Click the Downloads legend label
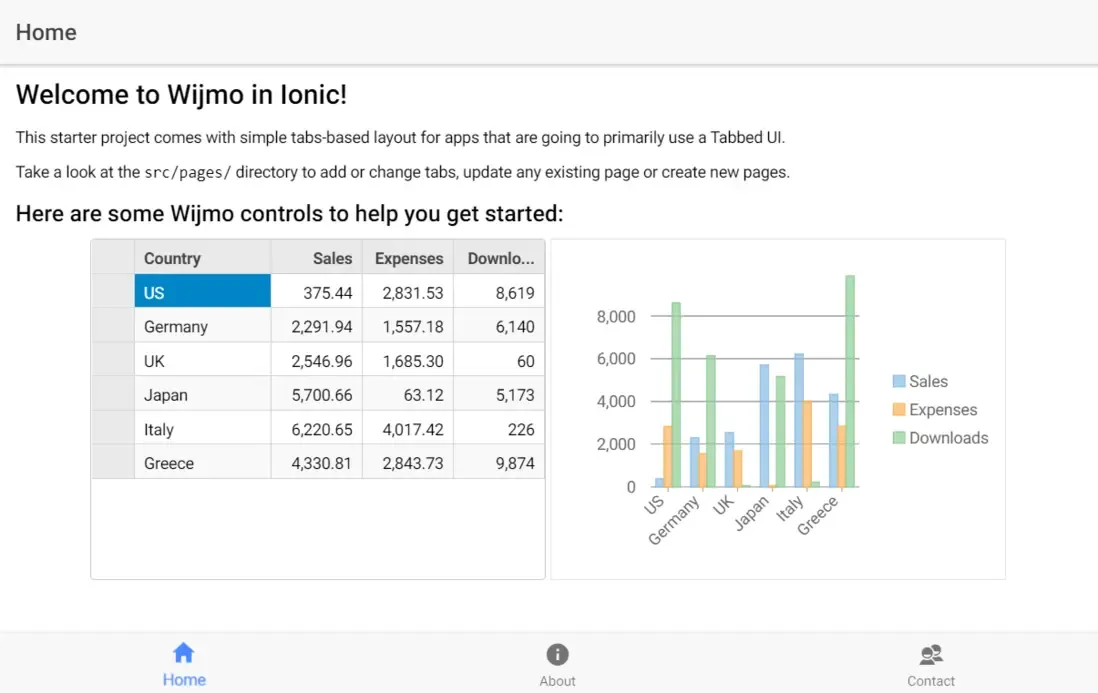This screenshot has height=693, width=1098. [948, 438]
